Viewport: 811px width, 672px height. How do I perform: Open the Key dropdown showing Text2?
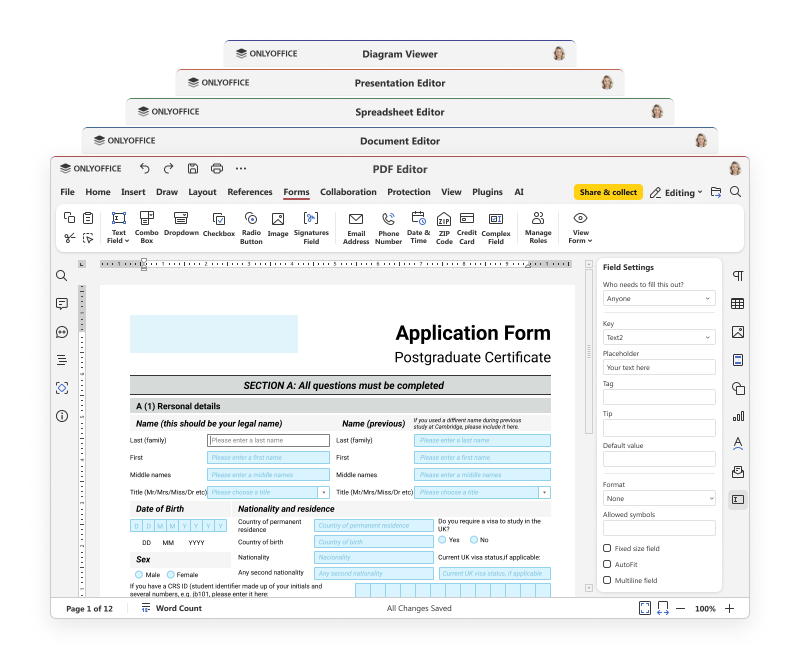[x=658, y=336]
